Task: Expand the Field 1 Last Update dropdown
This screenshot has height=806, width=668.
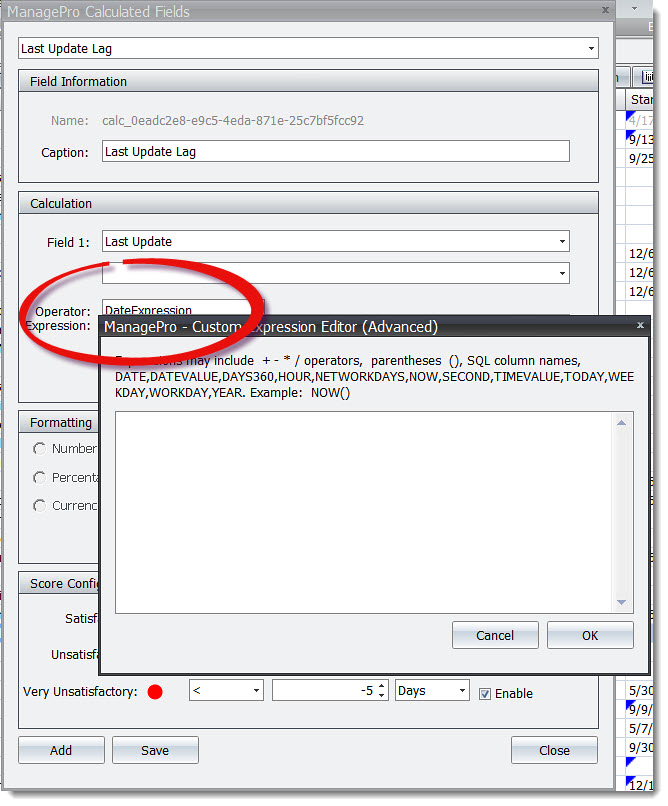Action: click(562, 242)
